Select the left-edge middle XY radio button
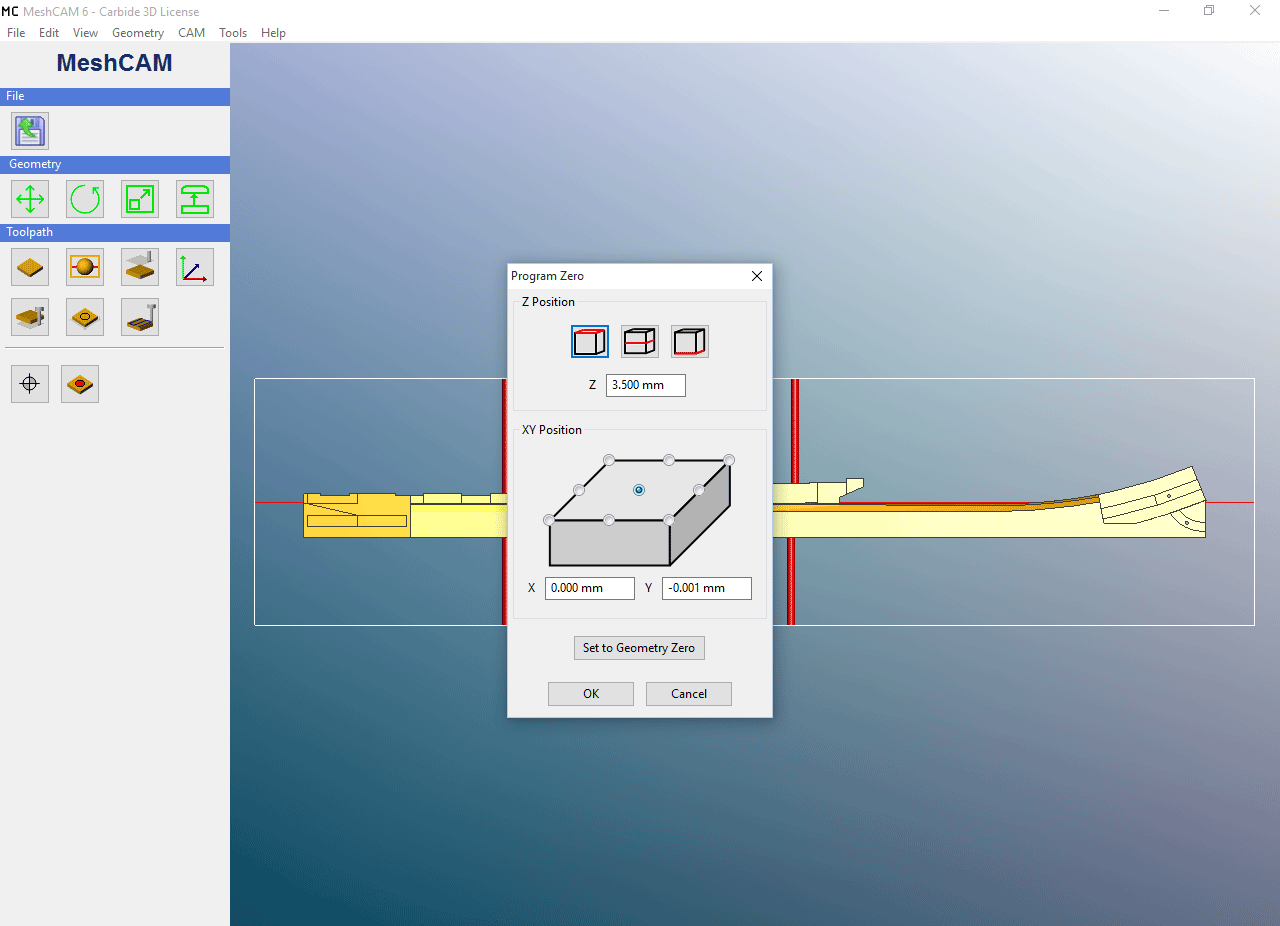Viewport: 1280px width, 926px height. (579, 490)
